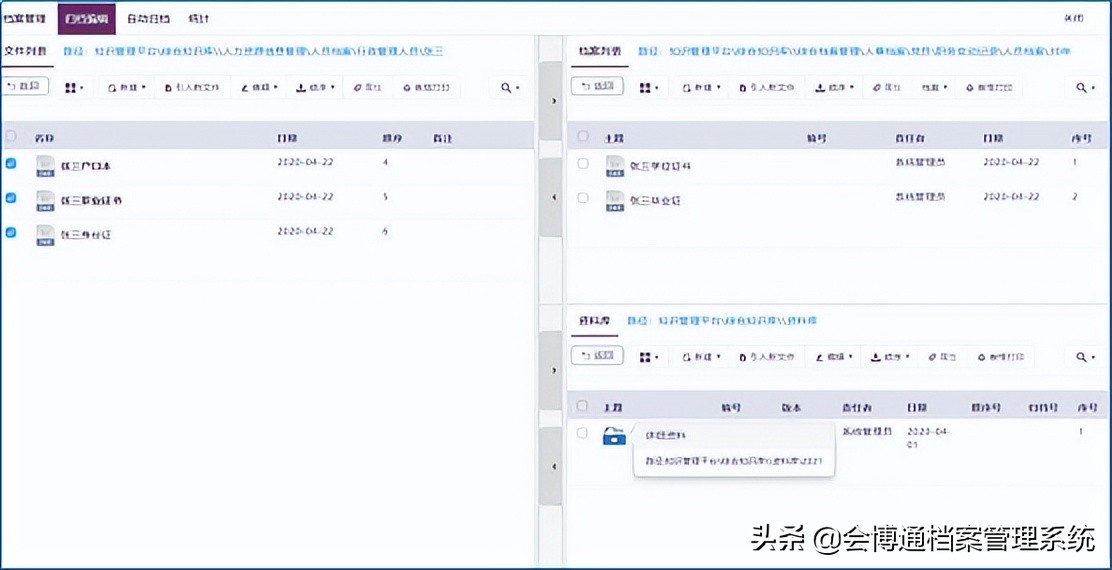Open the Sort dropdown in the library toolbar

[890, 357]
